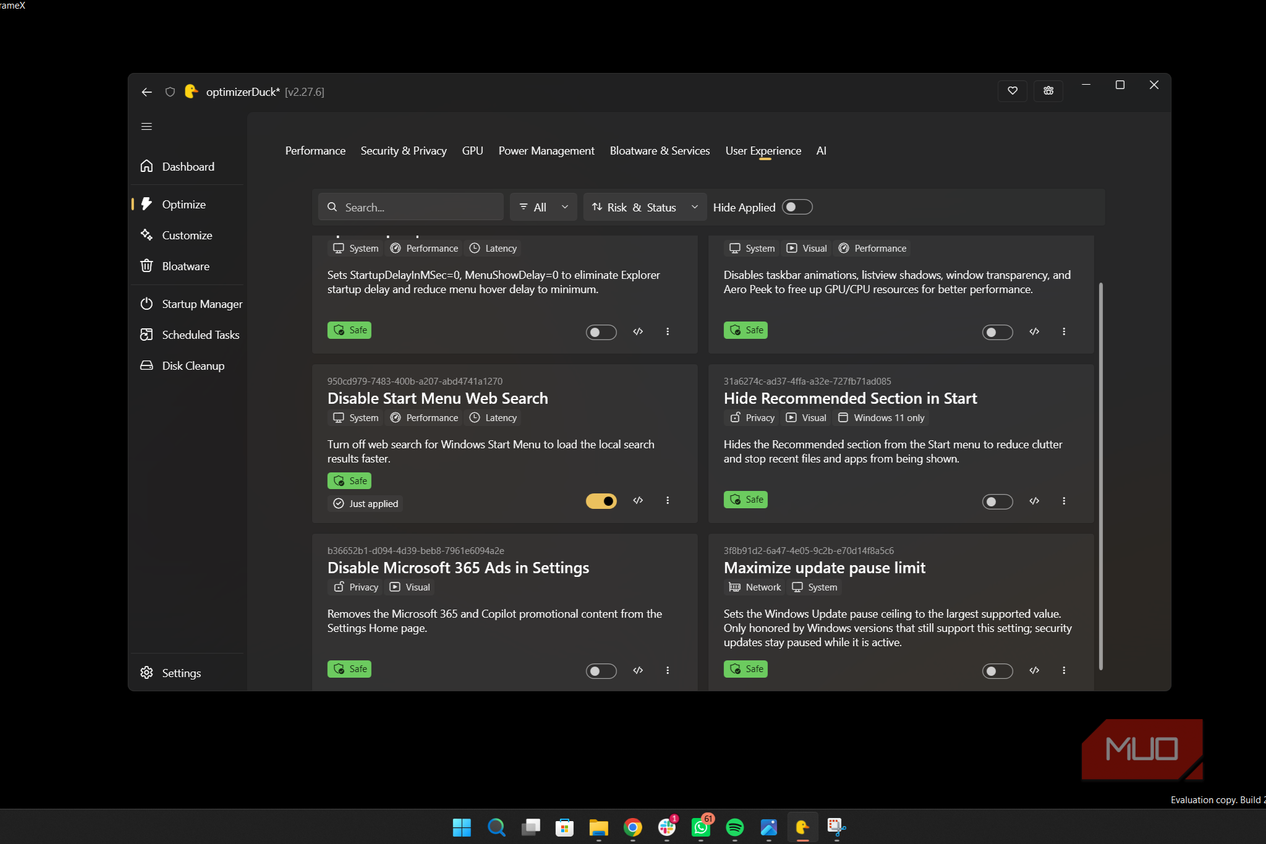Open more options for taskbar animations tweak
The image size is (1266, 844).
click(1064, 332)
